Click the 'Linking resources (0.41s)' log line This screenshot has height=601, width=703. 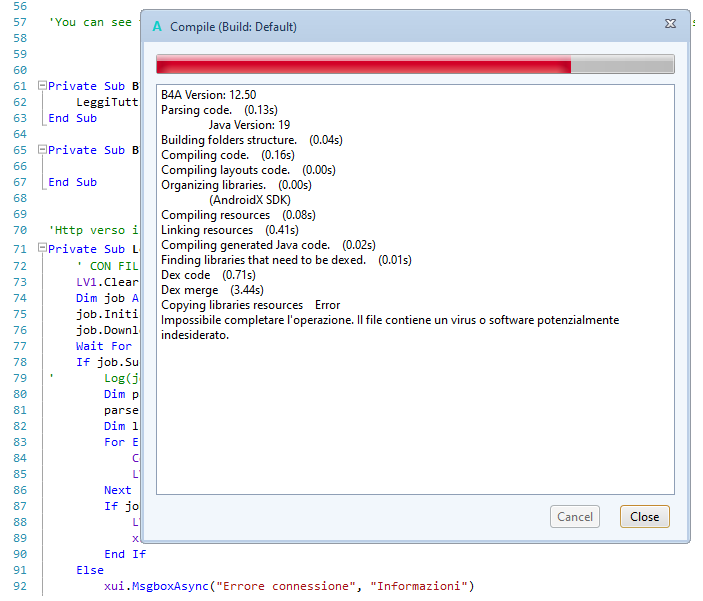coord(230,230)
